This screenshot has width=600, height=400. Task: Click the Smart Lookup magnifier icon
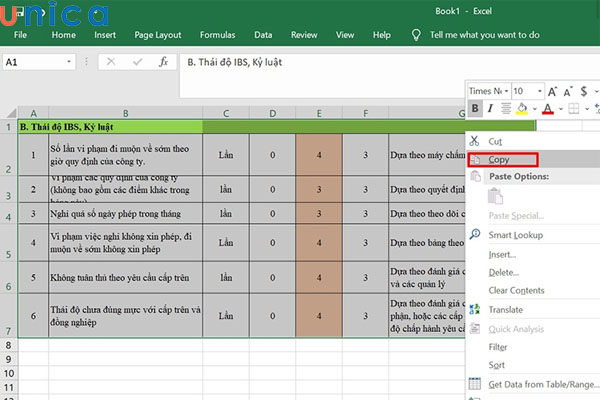474,235
